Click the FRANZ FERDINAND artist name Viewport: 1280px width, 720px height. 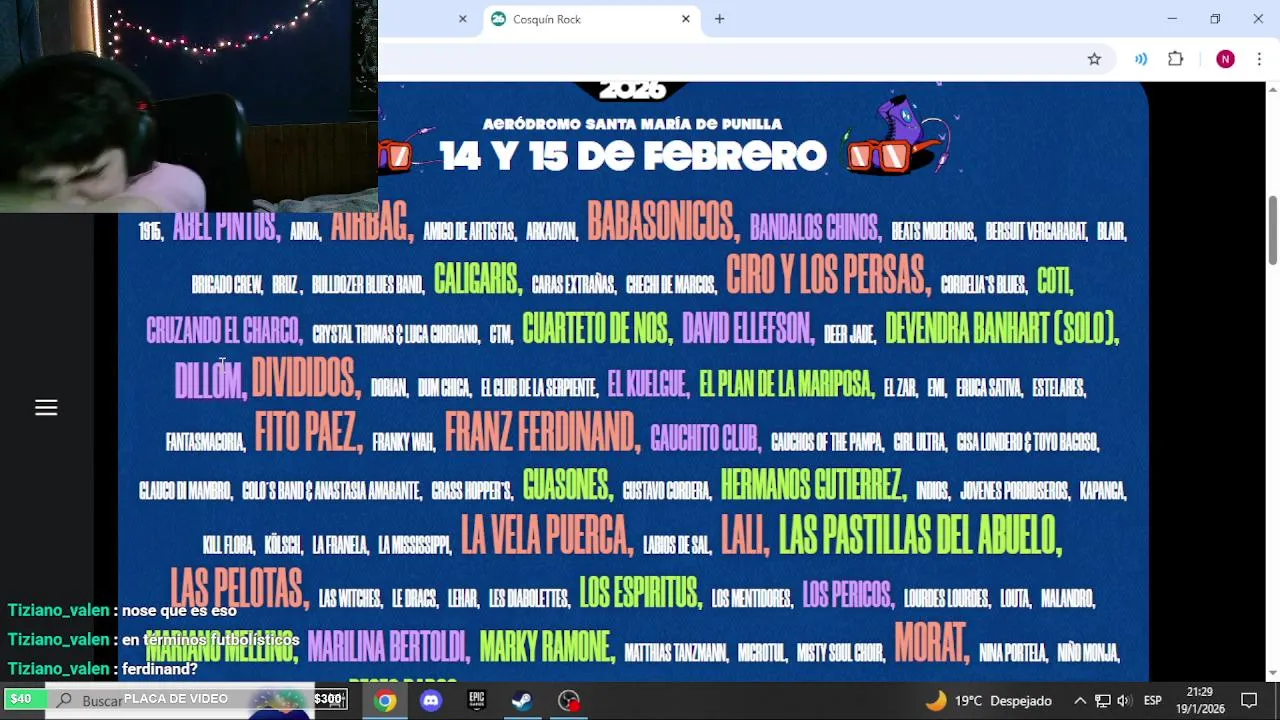(x=543, y=432)
